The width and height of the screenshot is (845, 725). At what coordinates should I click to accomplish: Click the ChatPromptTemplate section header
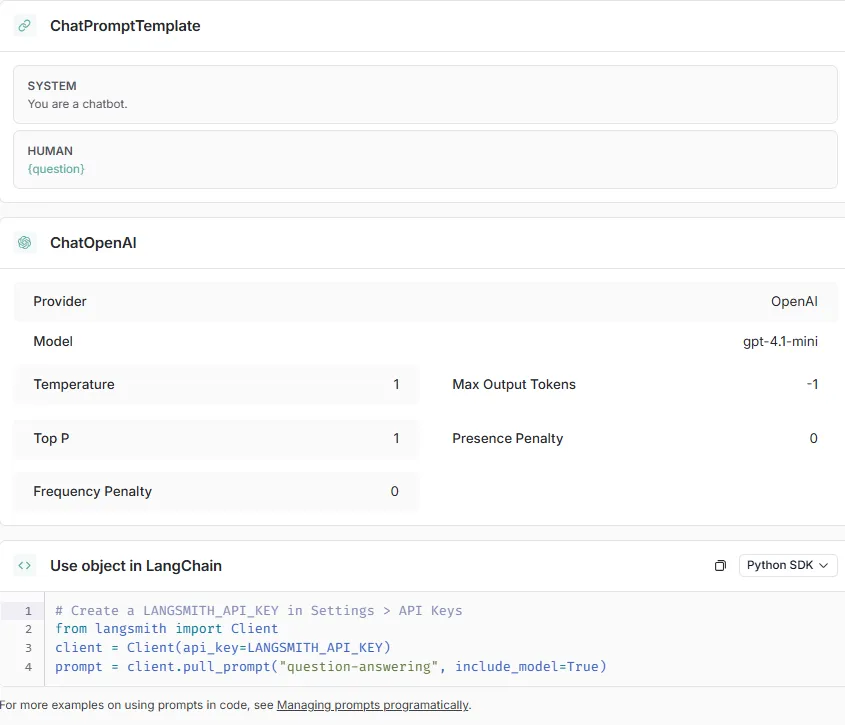pos(125,26)
